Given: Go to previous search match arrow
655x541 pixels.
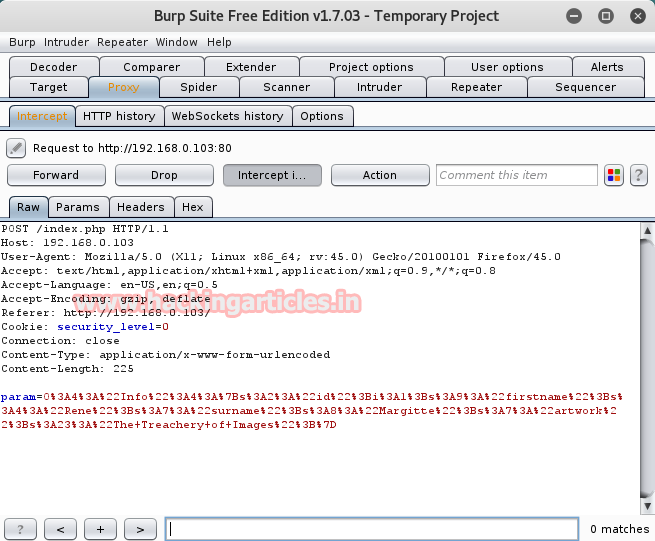Looking at the screenshot, I should [x=60, y=529].
